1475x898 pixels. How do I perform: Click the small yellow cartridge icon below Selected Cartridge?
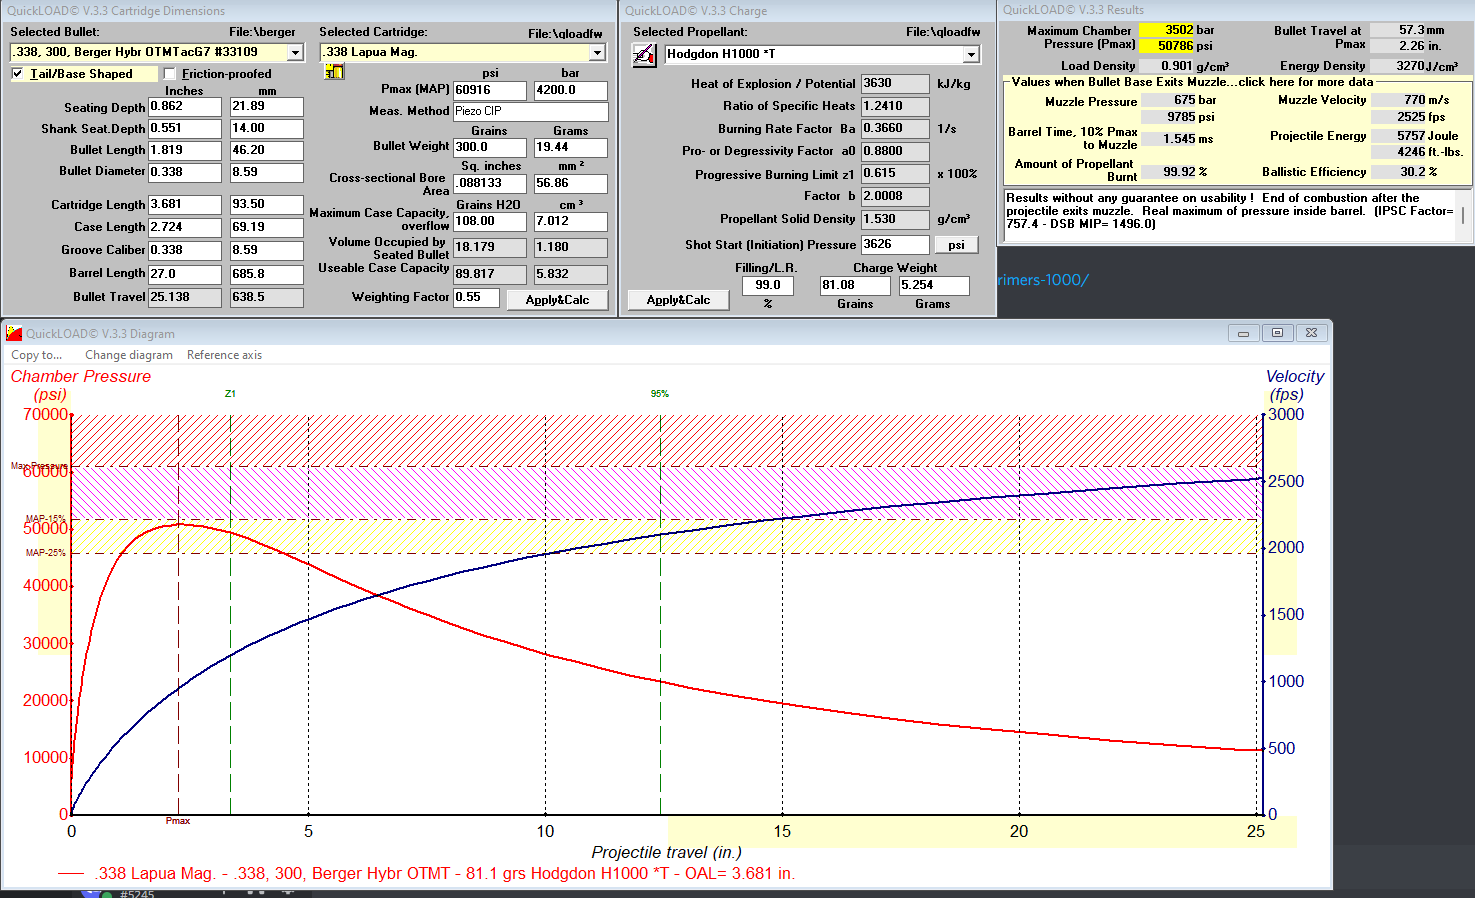[334, 72]
